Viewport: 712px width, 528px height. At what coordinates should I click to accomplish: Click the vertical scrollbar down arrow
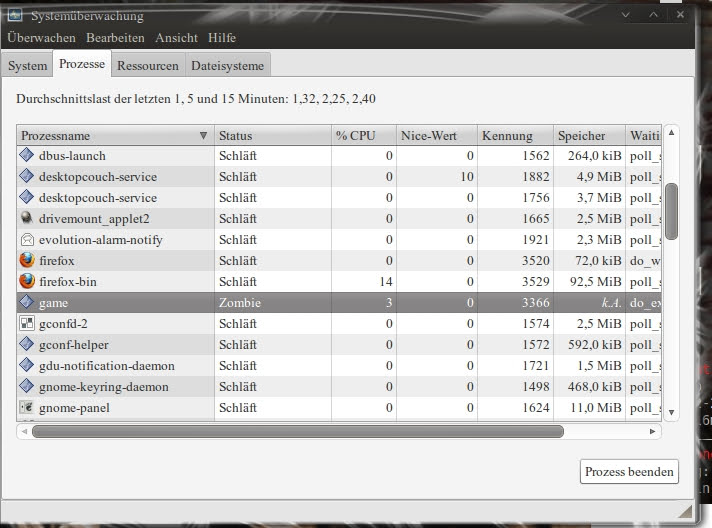[671, 412]
